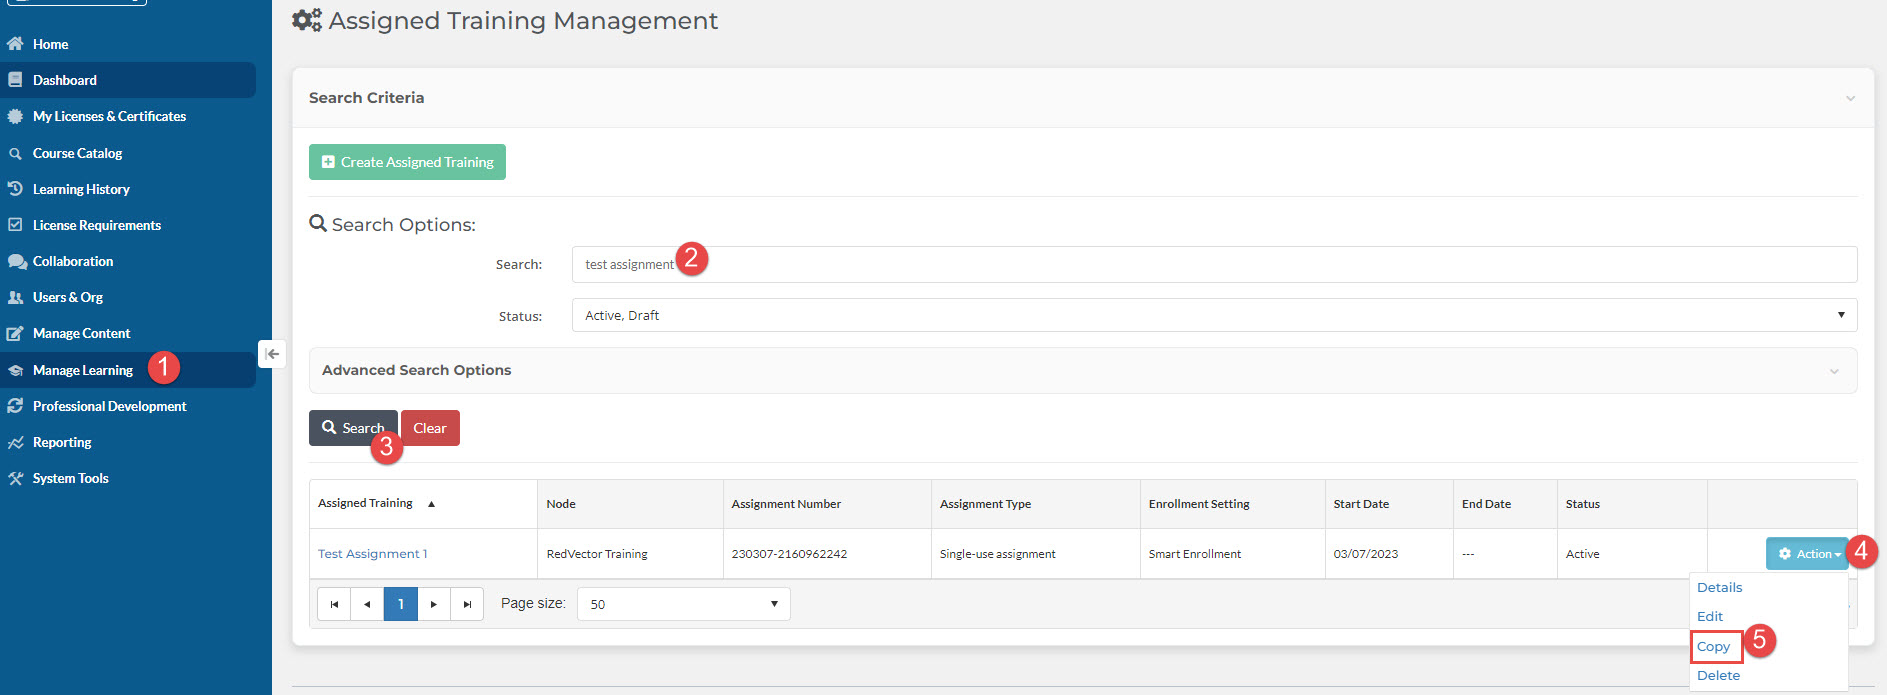Viewport: 1887px width, 695px height.
Task: Go to the last results page
Action: pos(467,604)
